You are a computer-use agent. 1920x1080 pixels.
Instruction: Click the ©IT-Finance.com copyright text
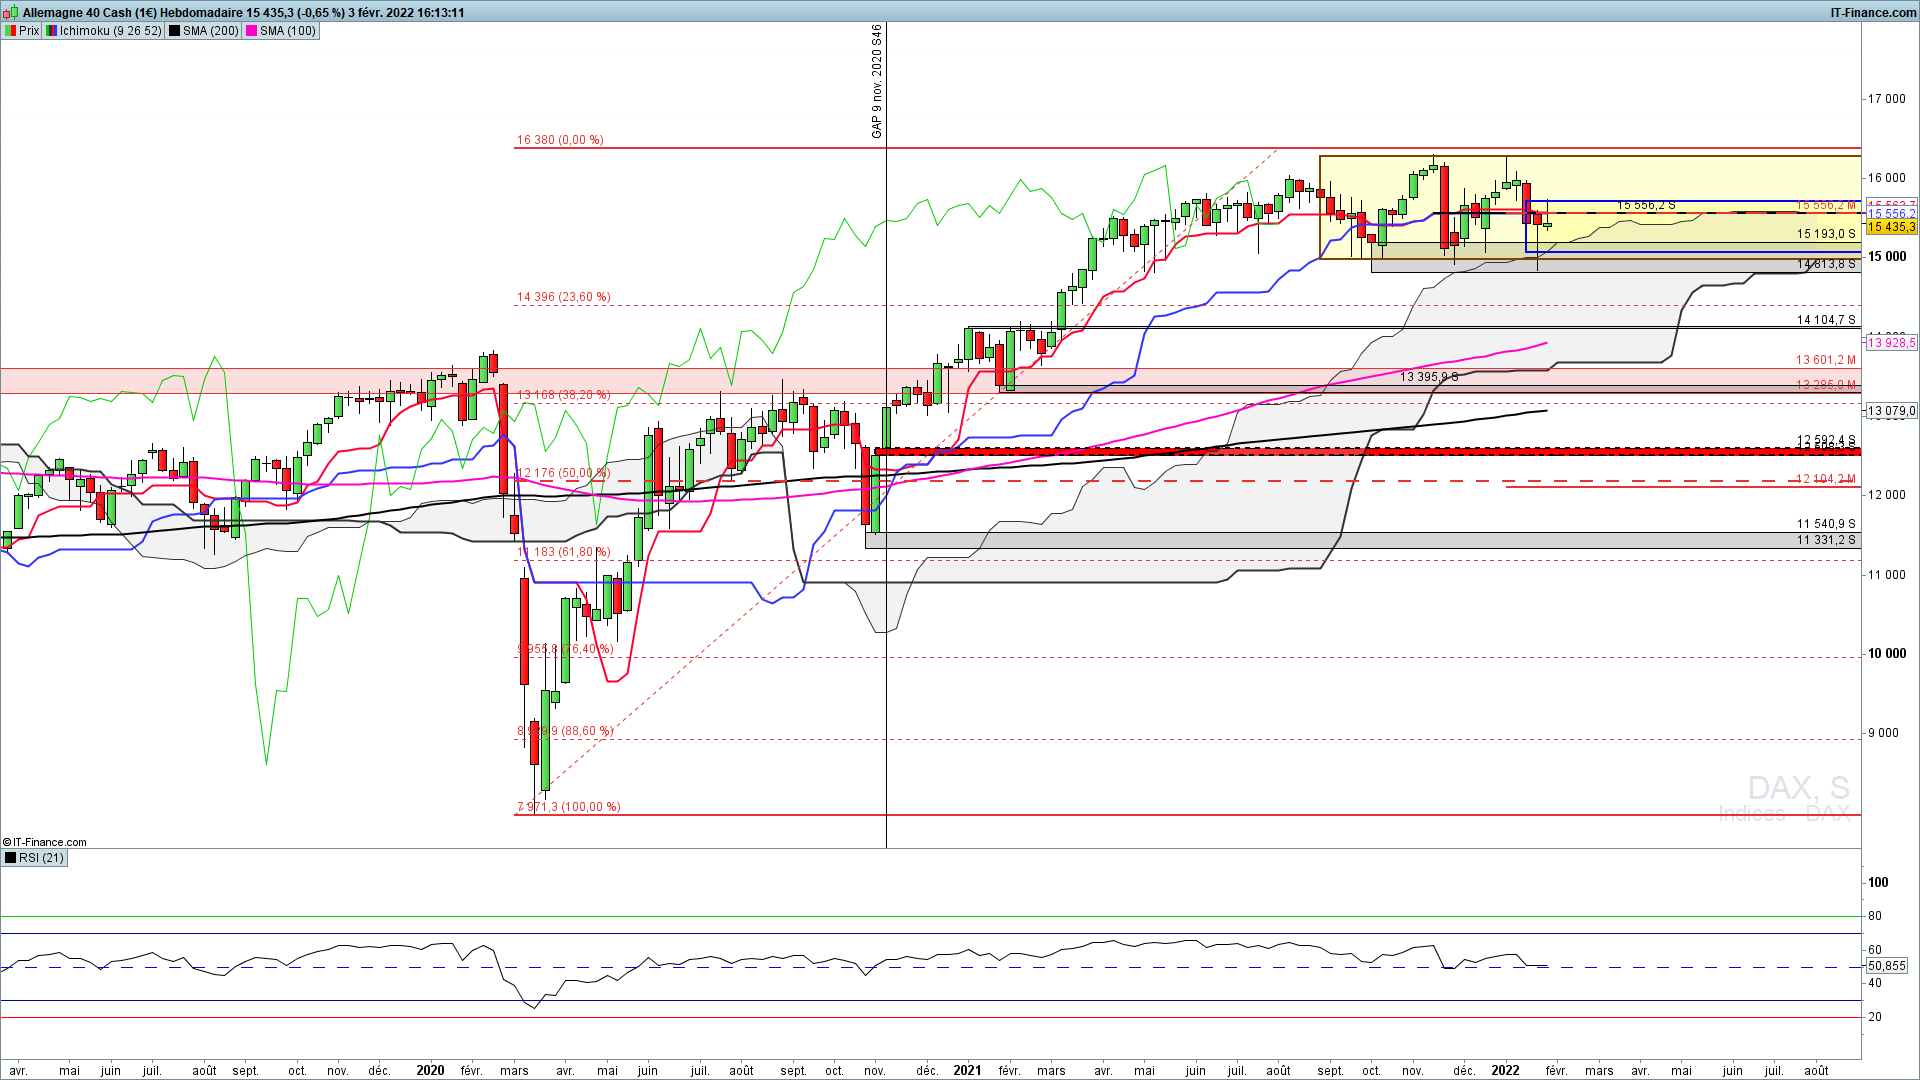pyautogui.click(x=45, y=842)
